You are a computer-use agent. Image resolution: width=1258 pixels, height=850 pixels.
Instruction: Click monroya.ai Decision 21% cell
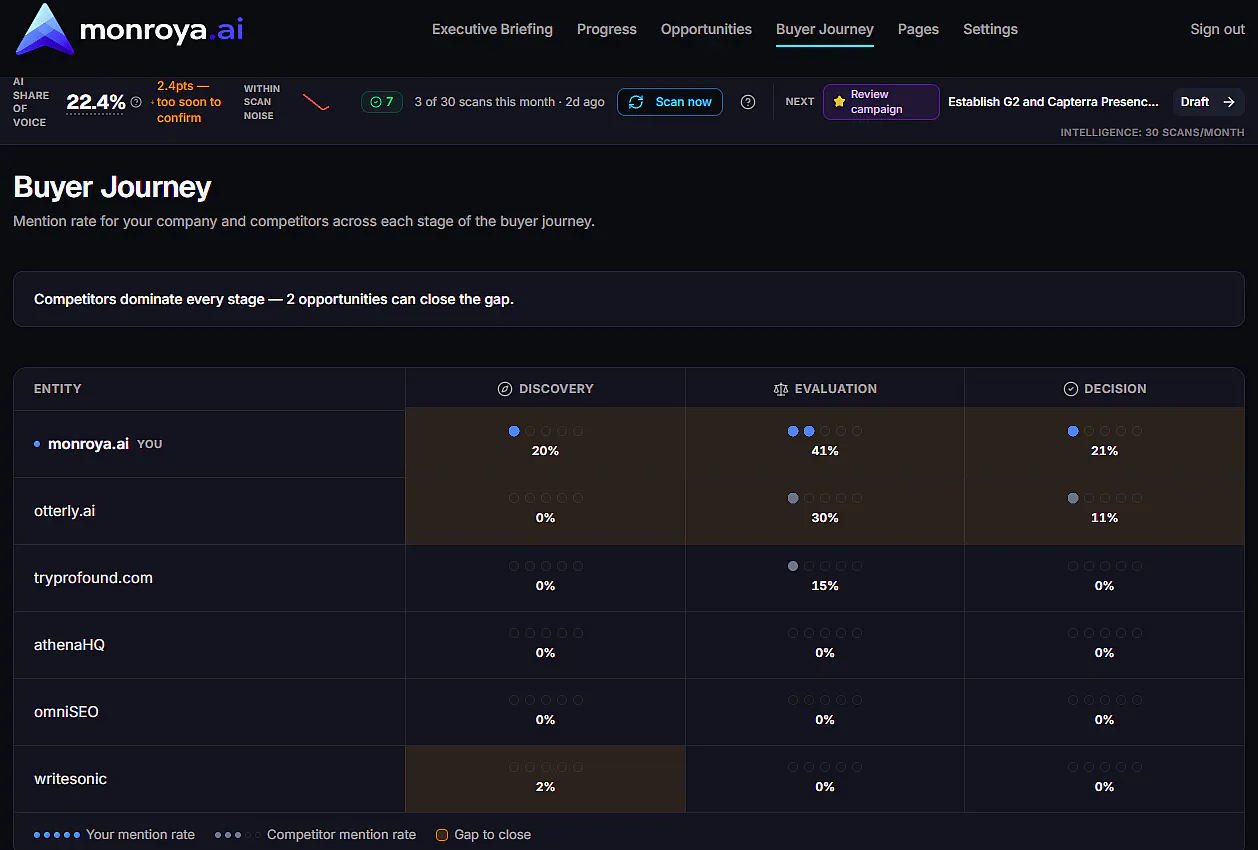pos(1104,444)
